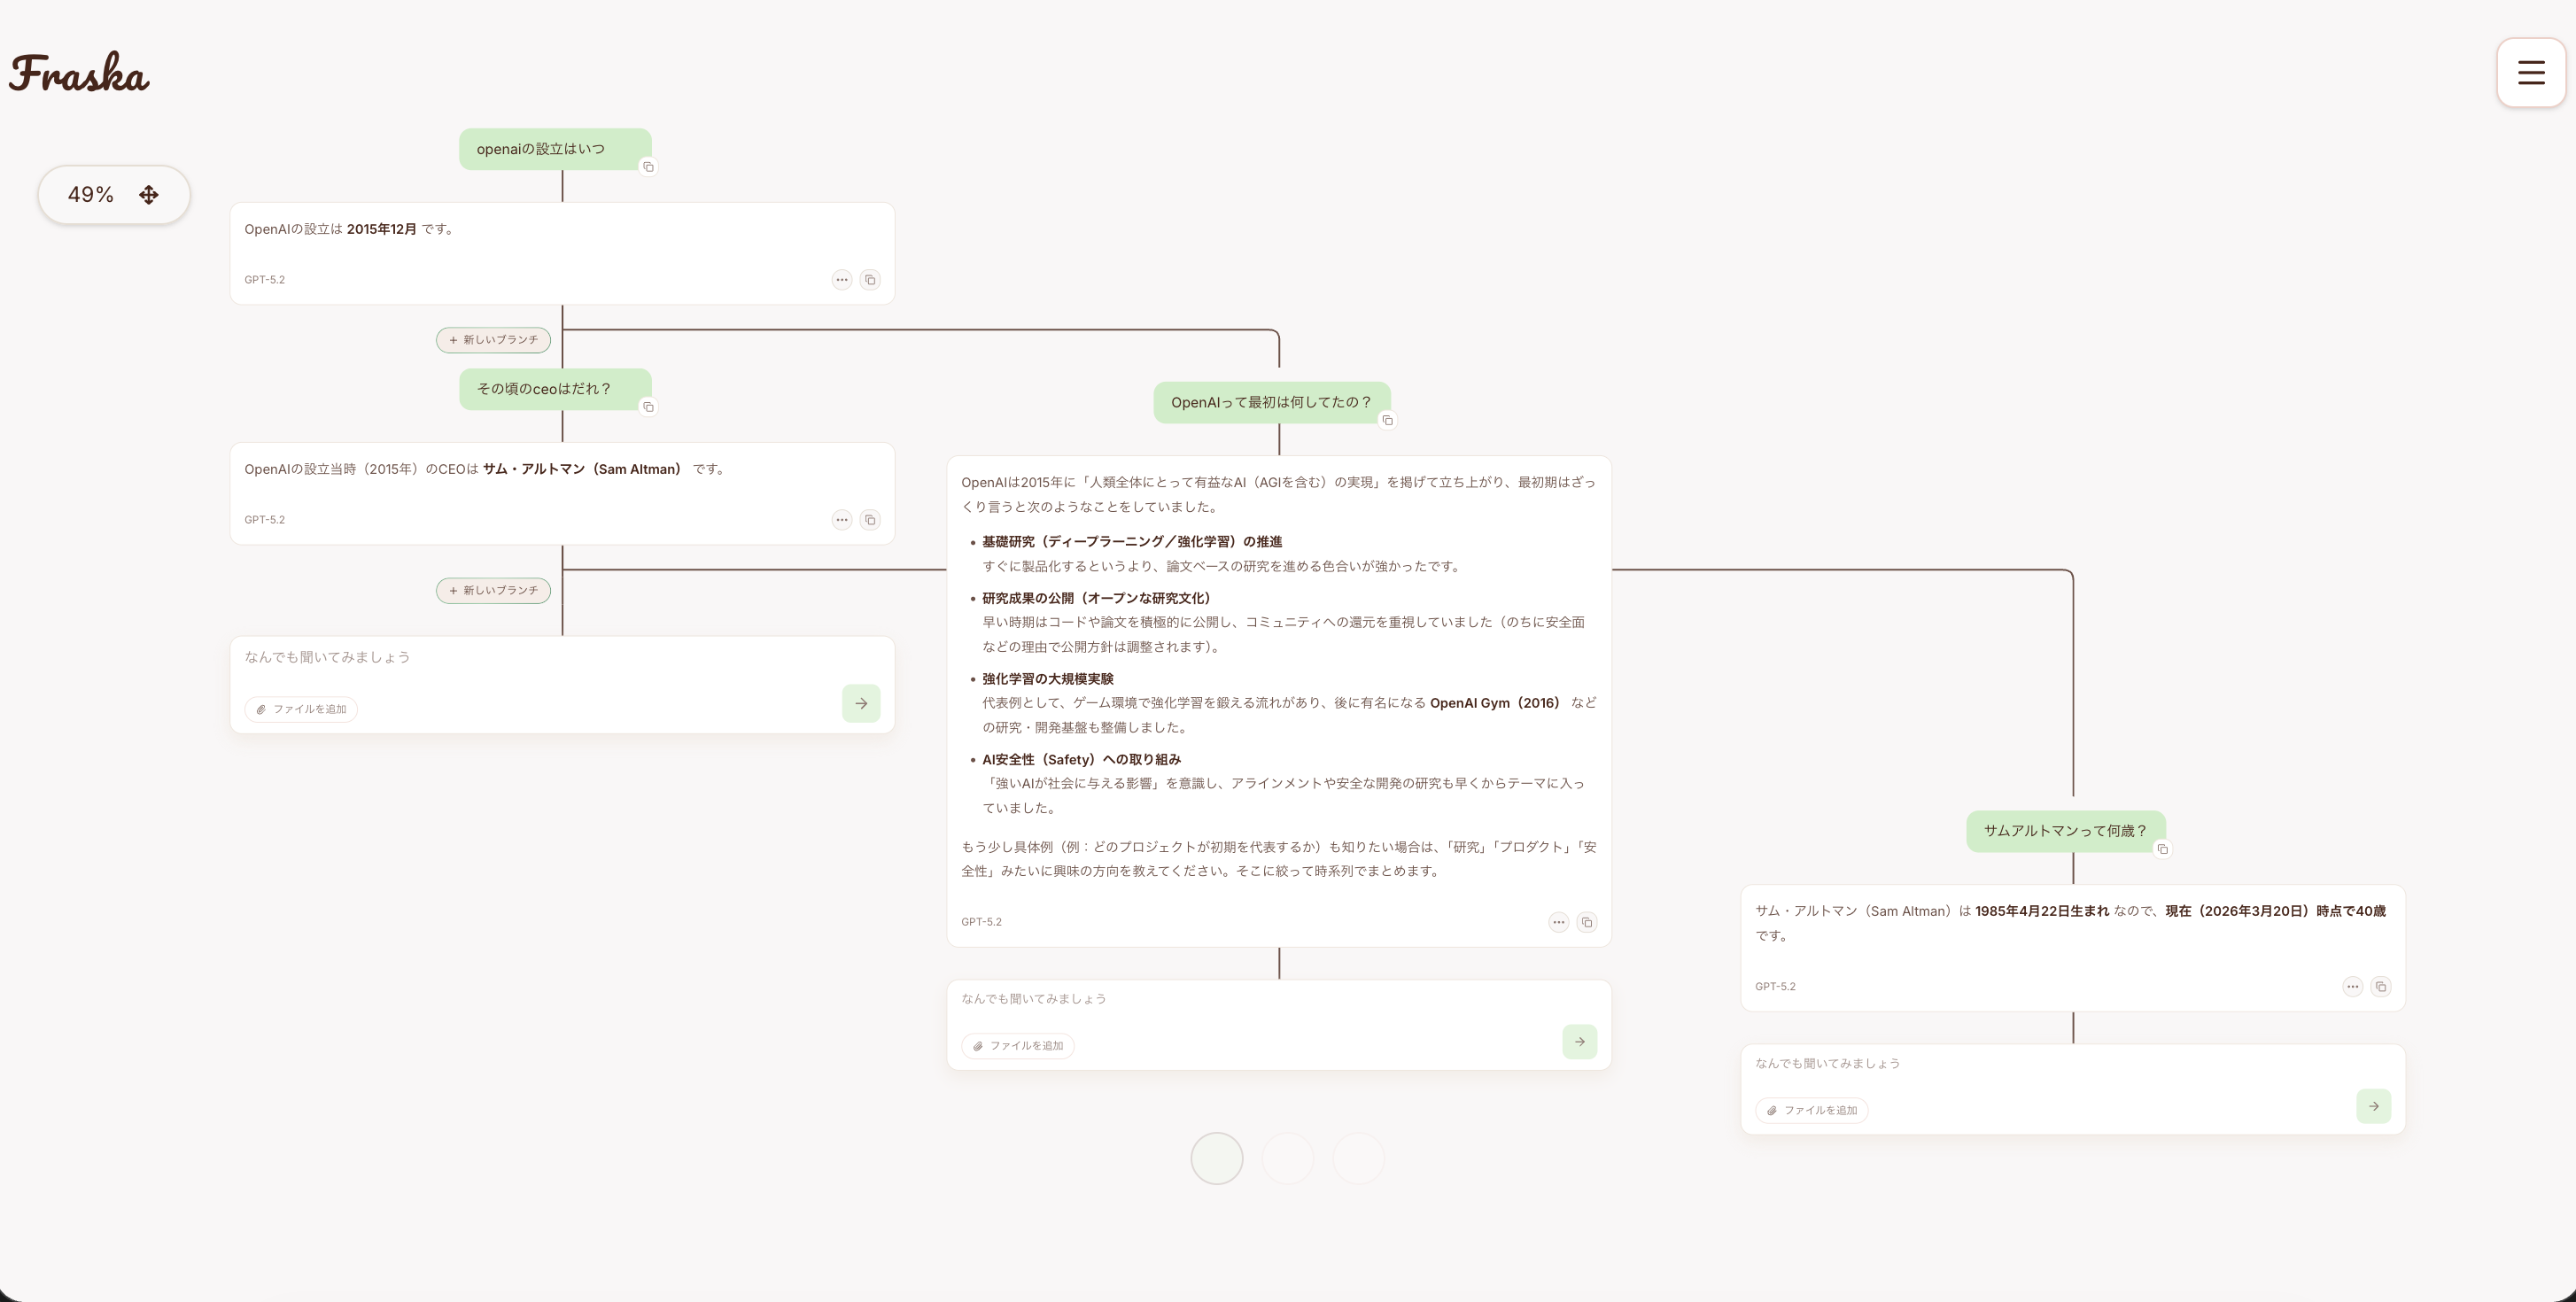Copy the 'サムアルトマンって何歳？' question bubble

[x=2162, y=849]
